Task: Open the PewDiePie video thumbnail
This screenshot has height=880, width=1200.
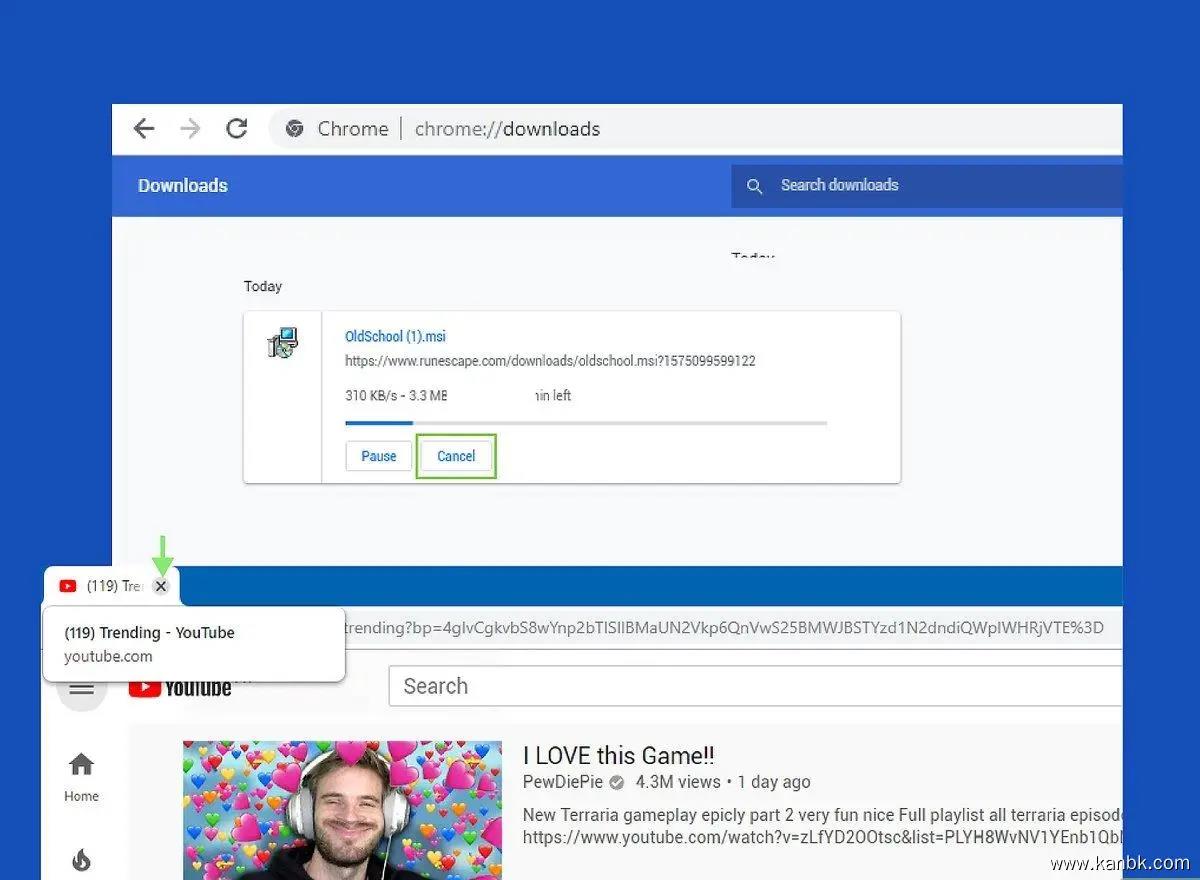Action: (x=342, y=810)
